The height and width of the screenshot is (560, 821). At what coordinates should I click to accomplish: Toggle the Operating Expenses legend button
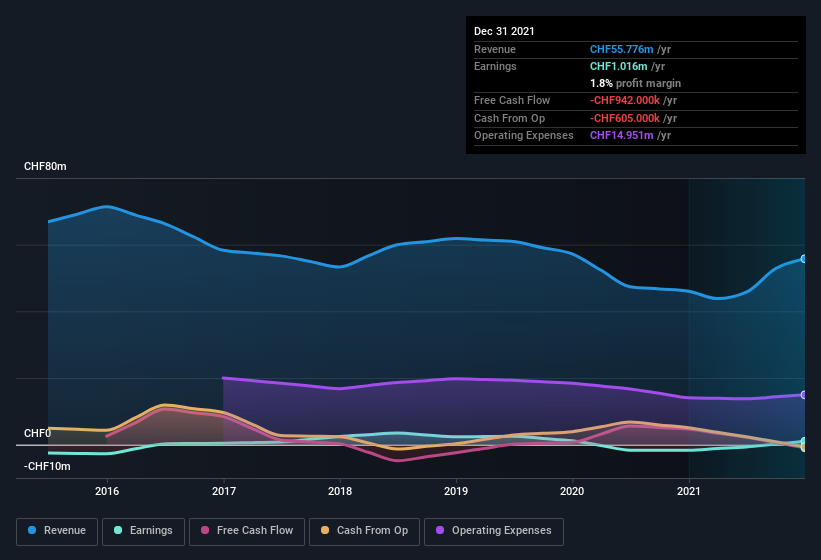pos(494,531)
